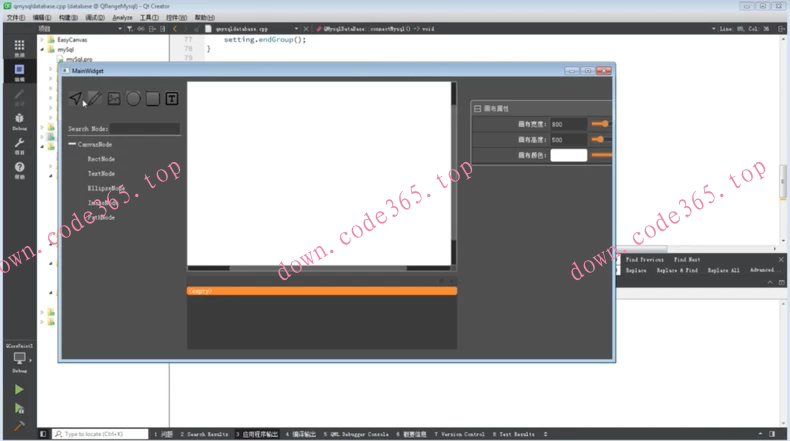
Task: Select RectNode in the node tree
Action: click(x=101, y=159)
